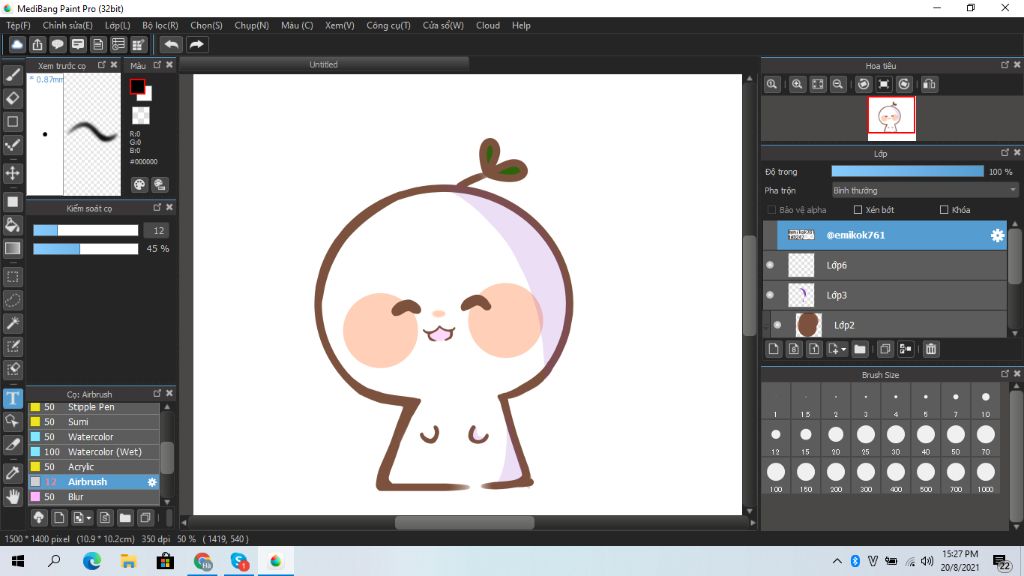Enable the Khóa lock checkbox
Viewport: 1024px width, 576px height.
click(x=944, y=210)
